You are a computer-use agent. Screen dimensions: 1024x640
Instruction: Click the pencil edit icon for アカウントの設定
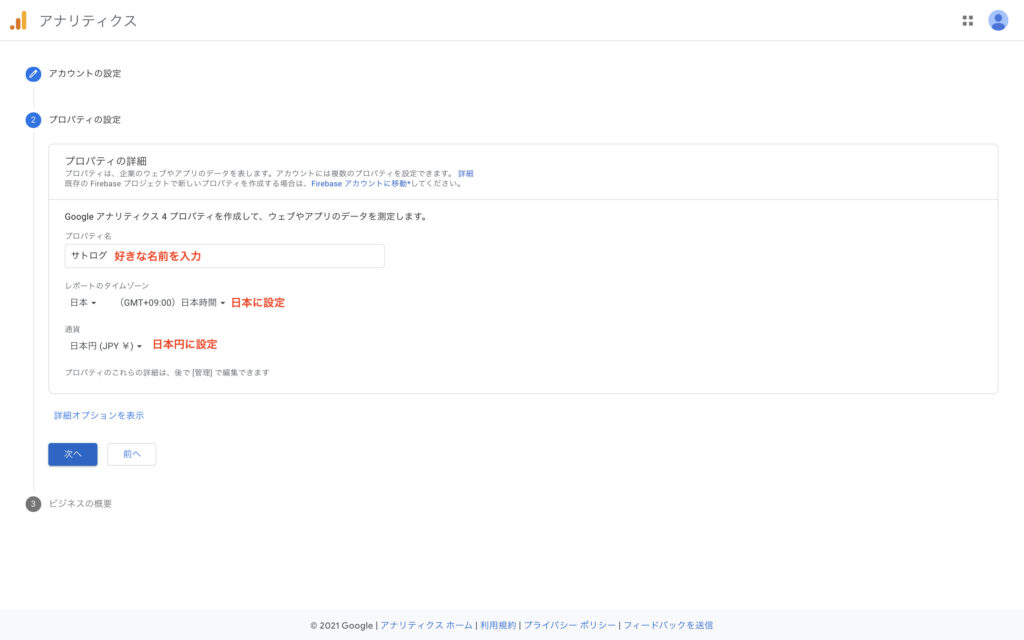click(33, 74)
